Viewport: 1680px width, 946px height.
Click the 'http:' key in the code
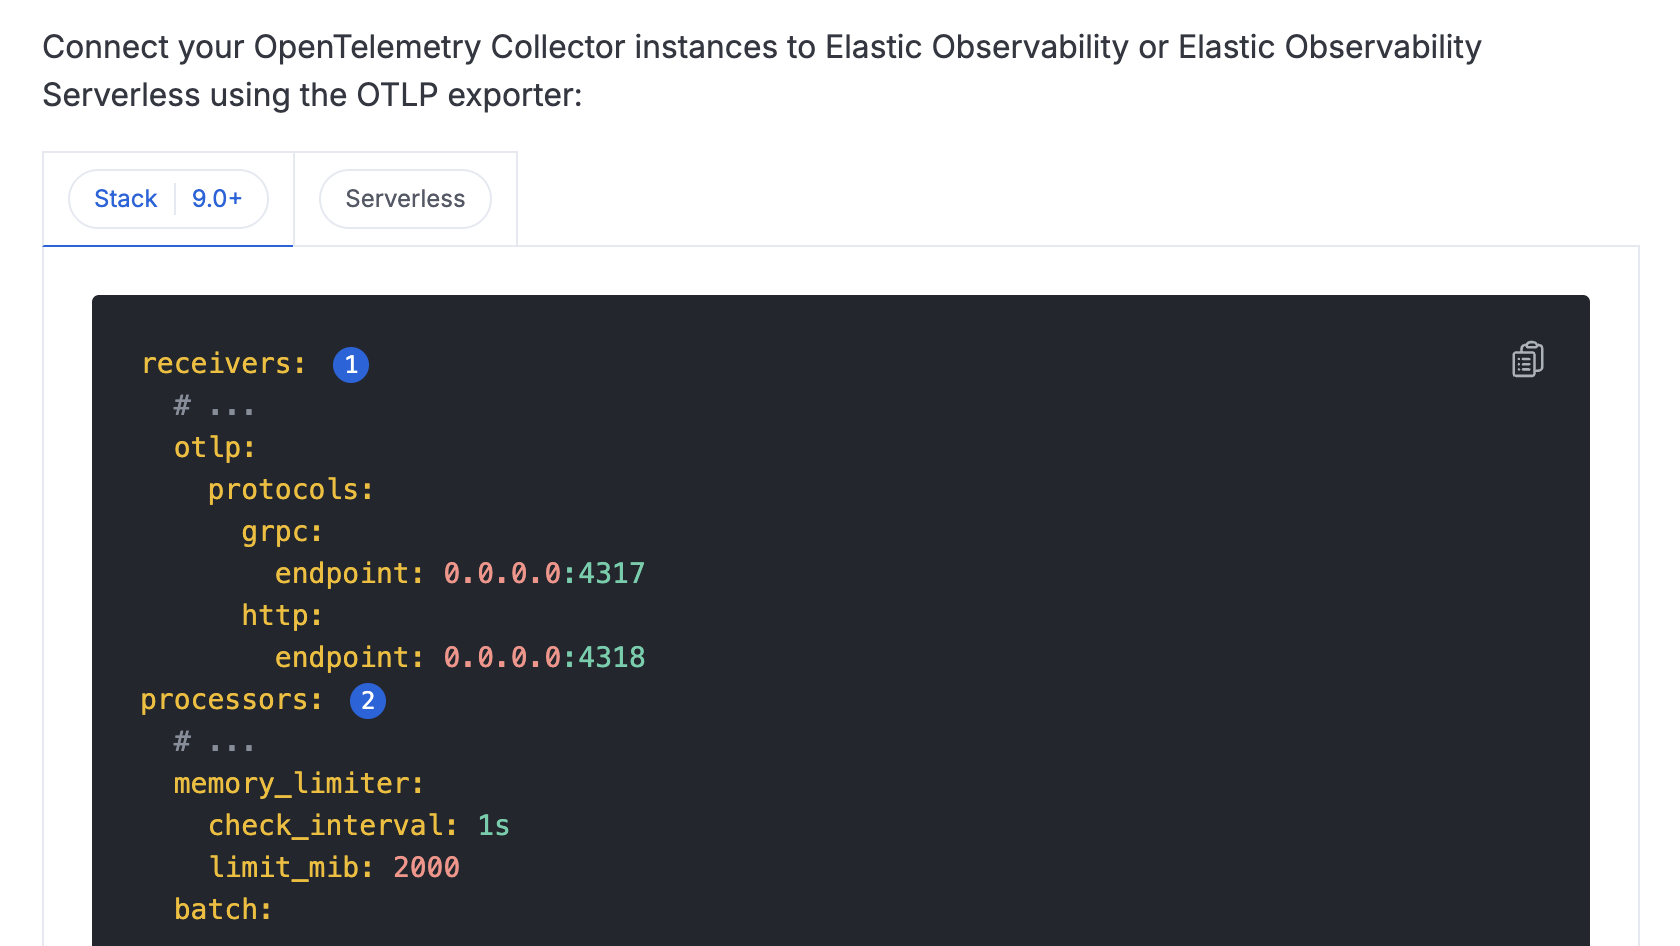pyautogui.click(x=282, y=616)
